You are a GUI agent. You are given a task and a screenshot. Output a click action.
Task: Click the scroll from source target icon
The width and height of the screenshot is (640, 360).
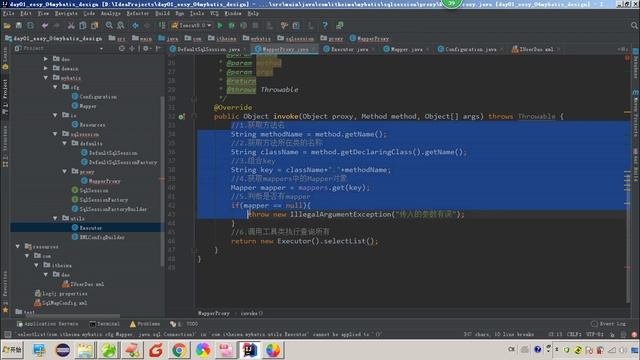point(122,49)
